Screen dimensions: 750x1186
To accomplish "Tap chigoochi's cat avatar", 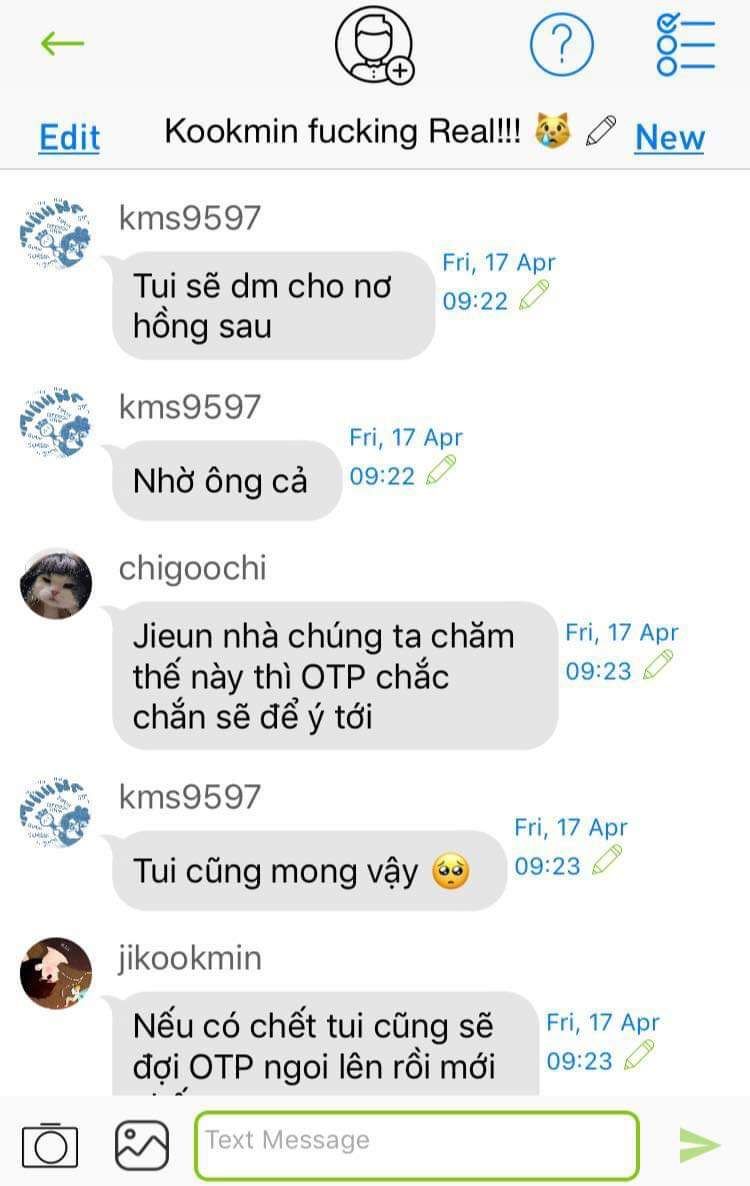I will click(x=55, y=585).
